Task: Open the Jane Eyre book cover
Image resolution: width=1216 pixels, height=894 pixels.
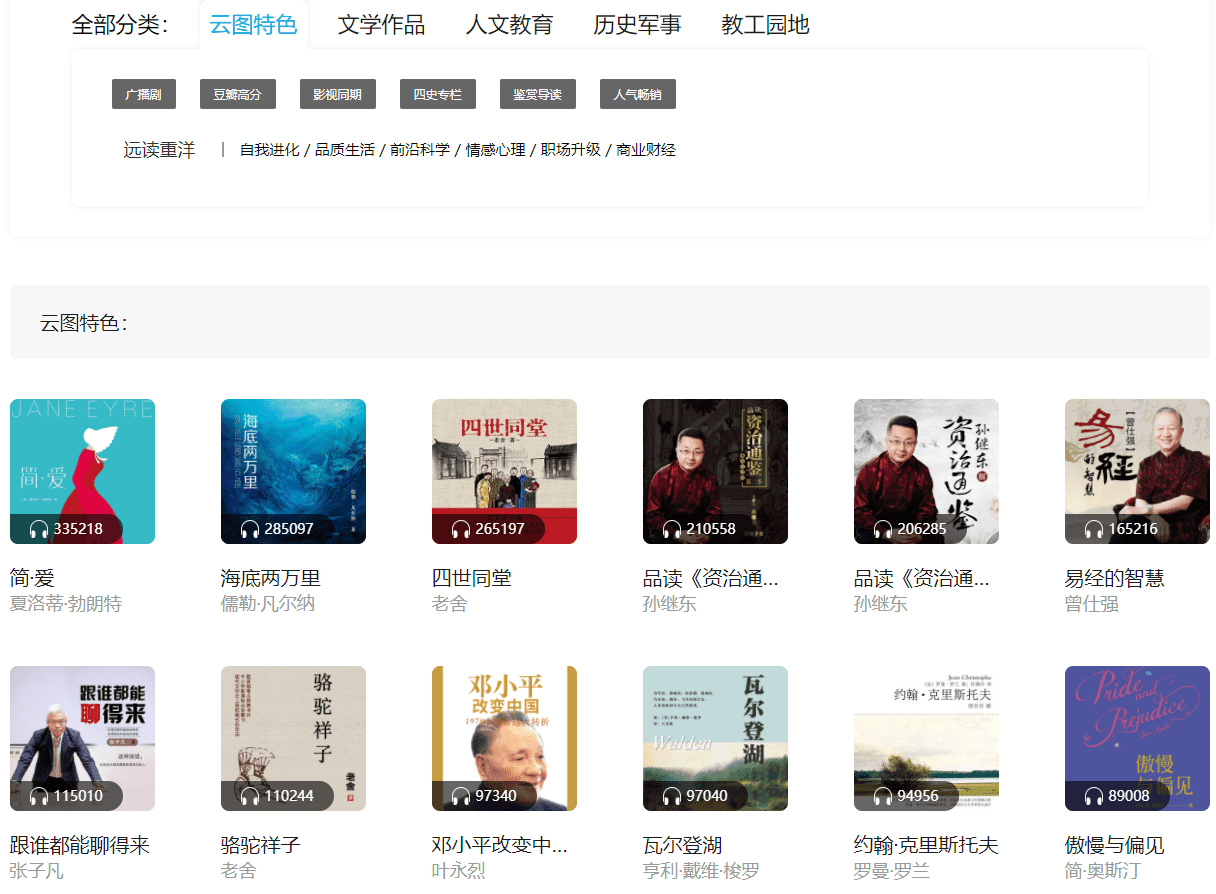Action: [x=82, y=471]
